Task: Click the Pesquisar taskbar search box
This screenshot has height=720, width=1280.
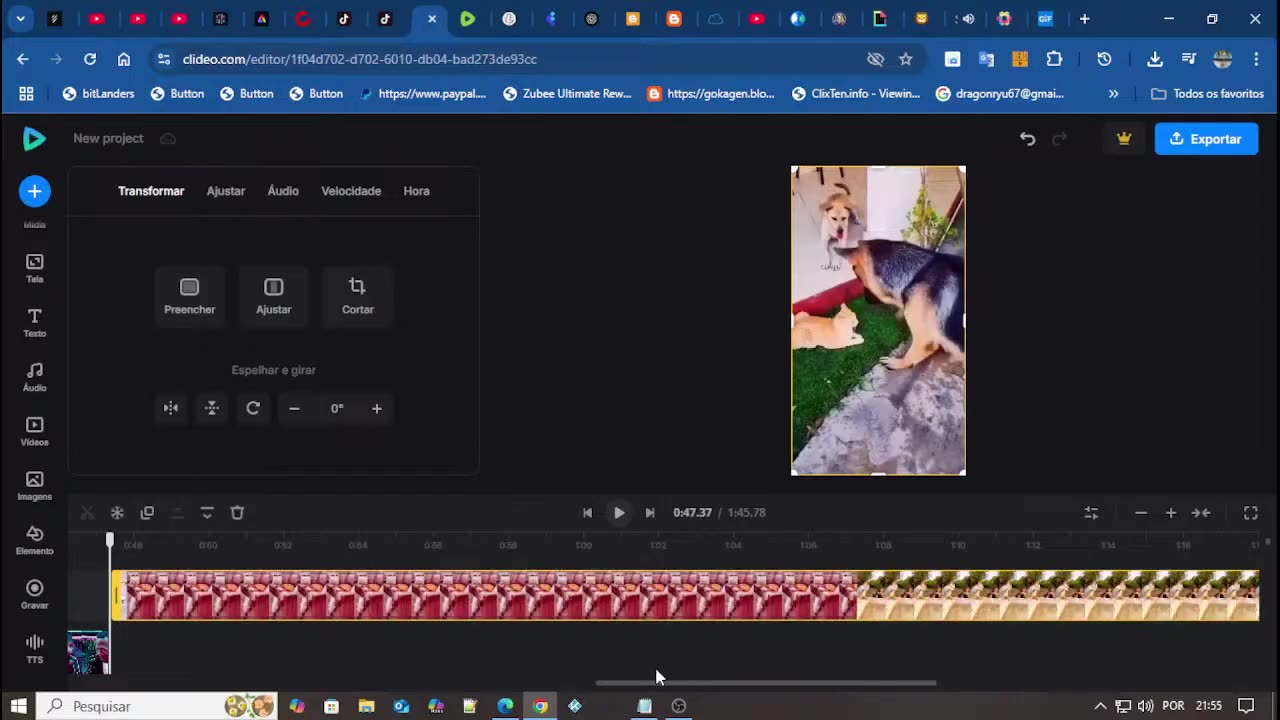Action: tap(158, 706)
